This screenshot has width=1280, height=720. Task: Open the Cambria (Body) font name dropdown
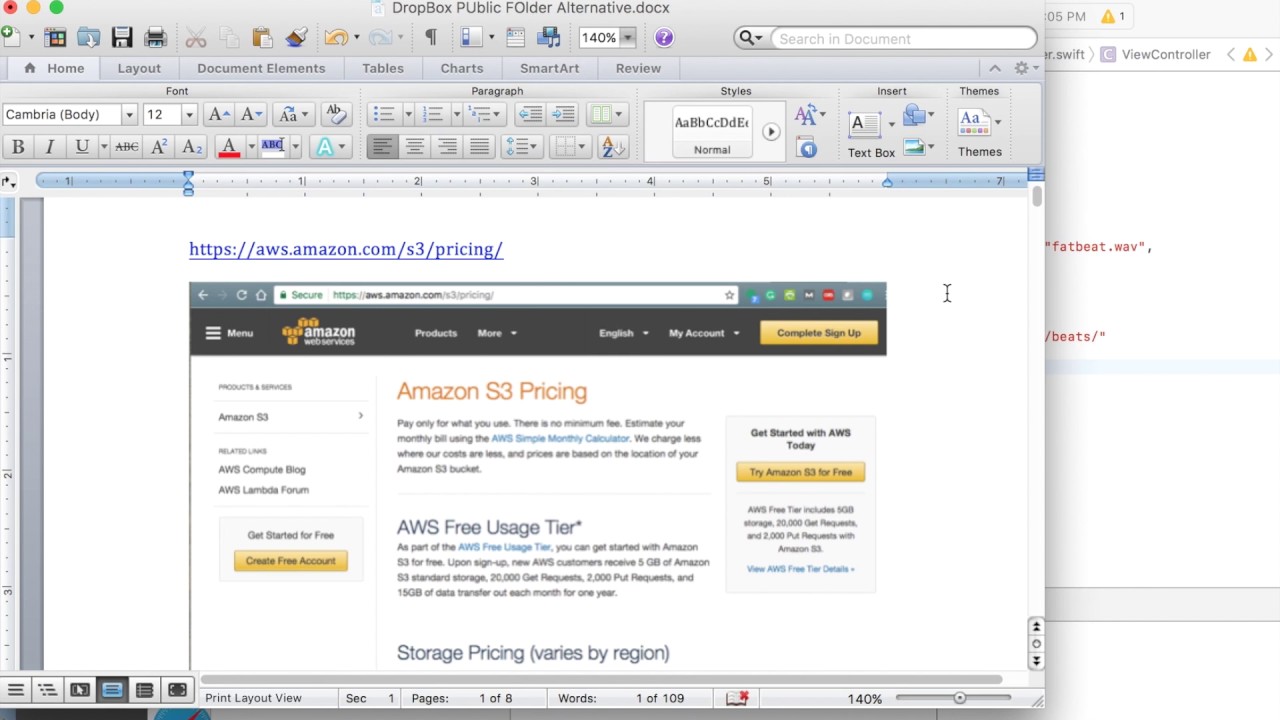pyautogui.click(x=129, y=115)
